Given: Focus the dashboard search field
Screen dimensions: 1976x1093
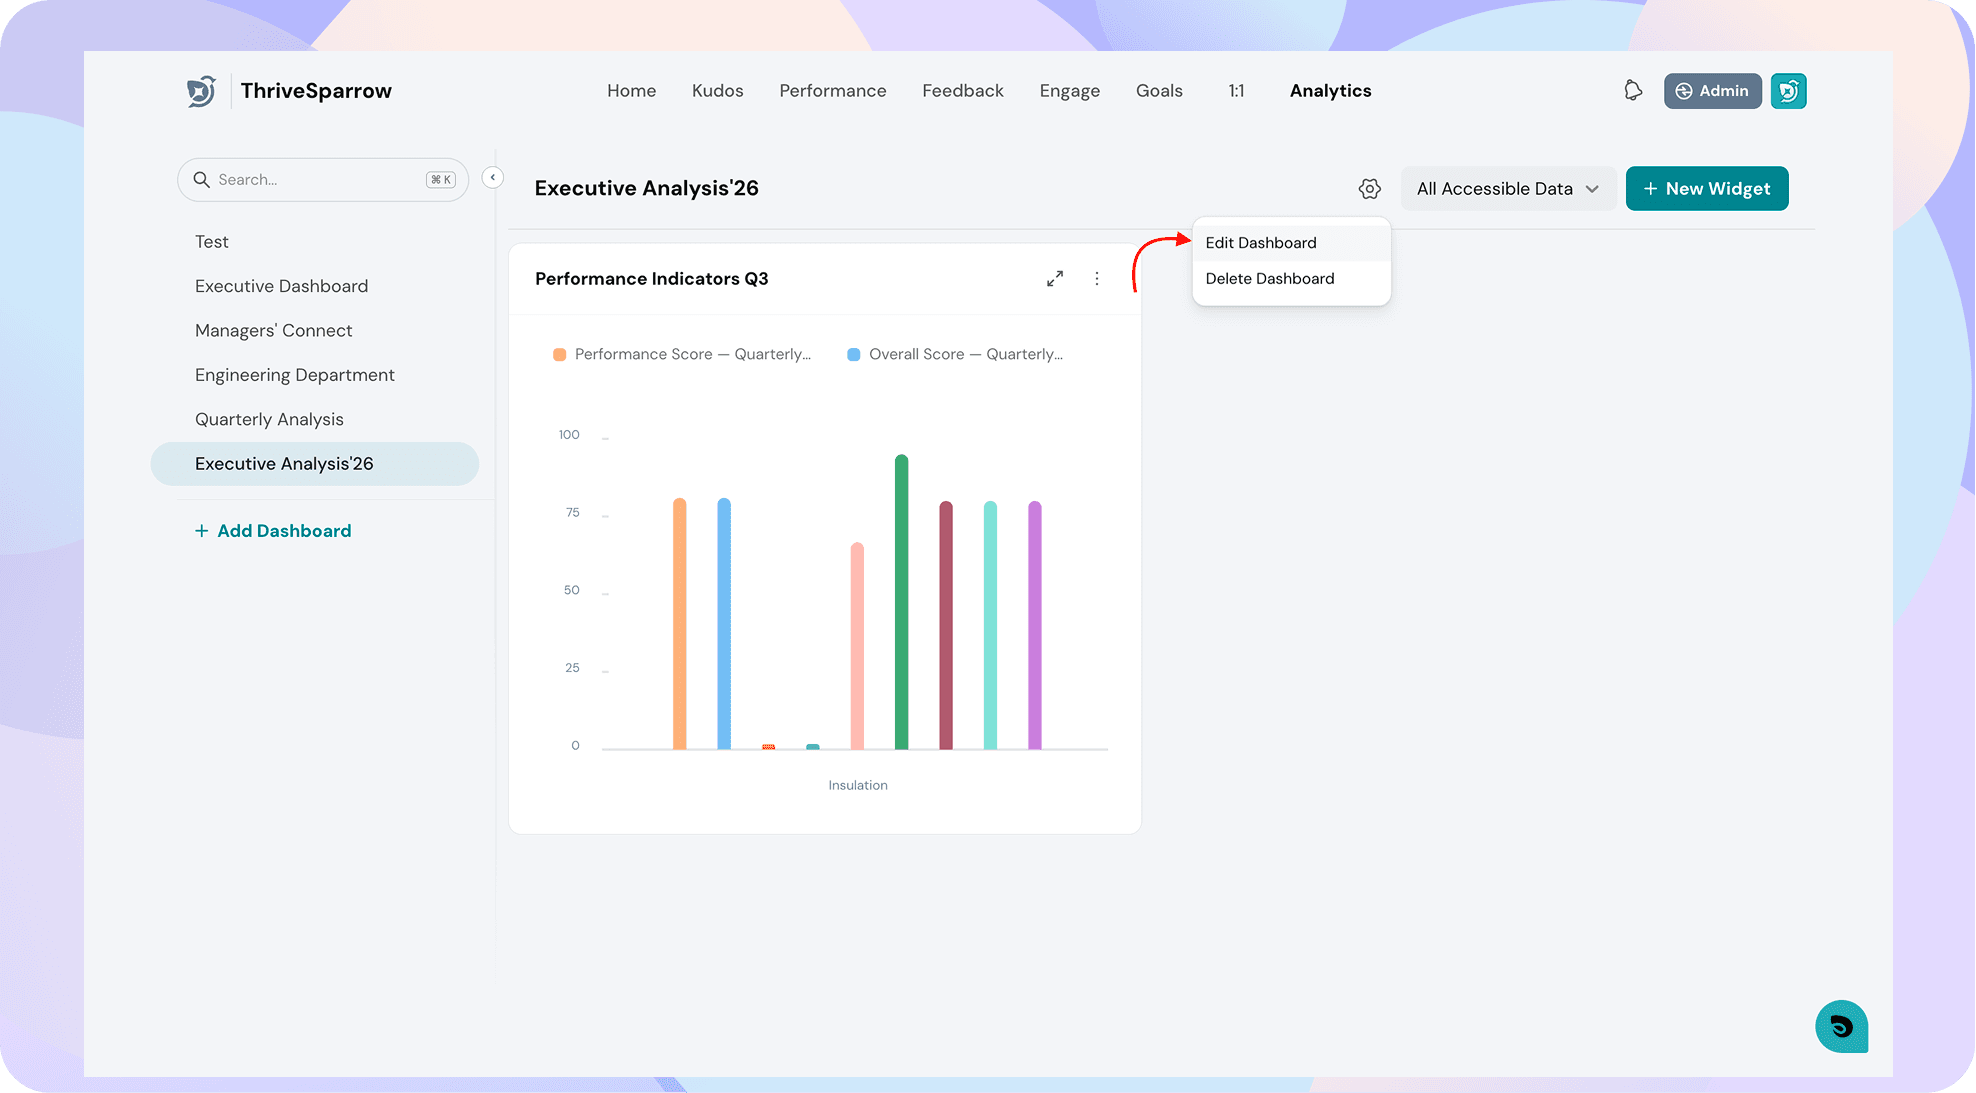Looking at the screenshot, I should click(x=323, y=180).
